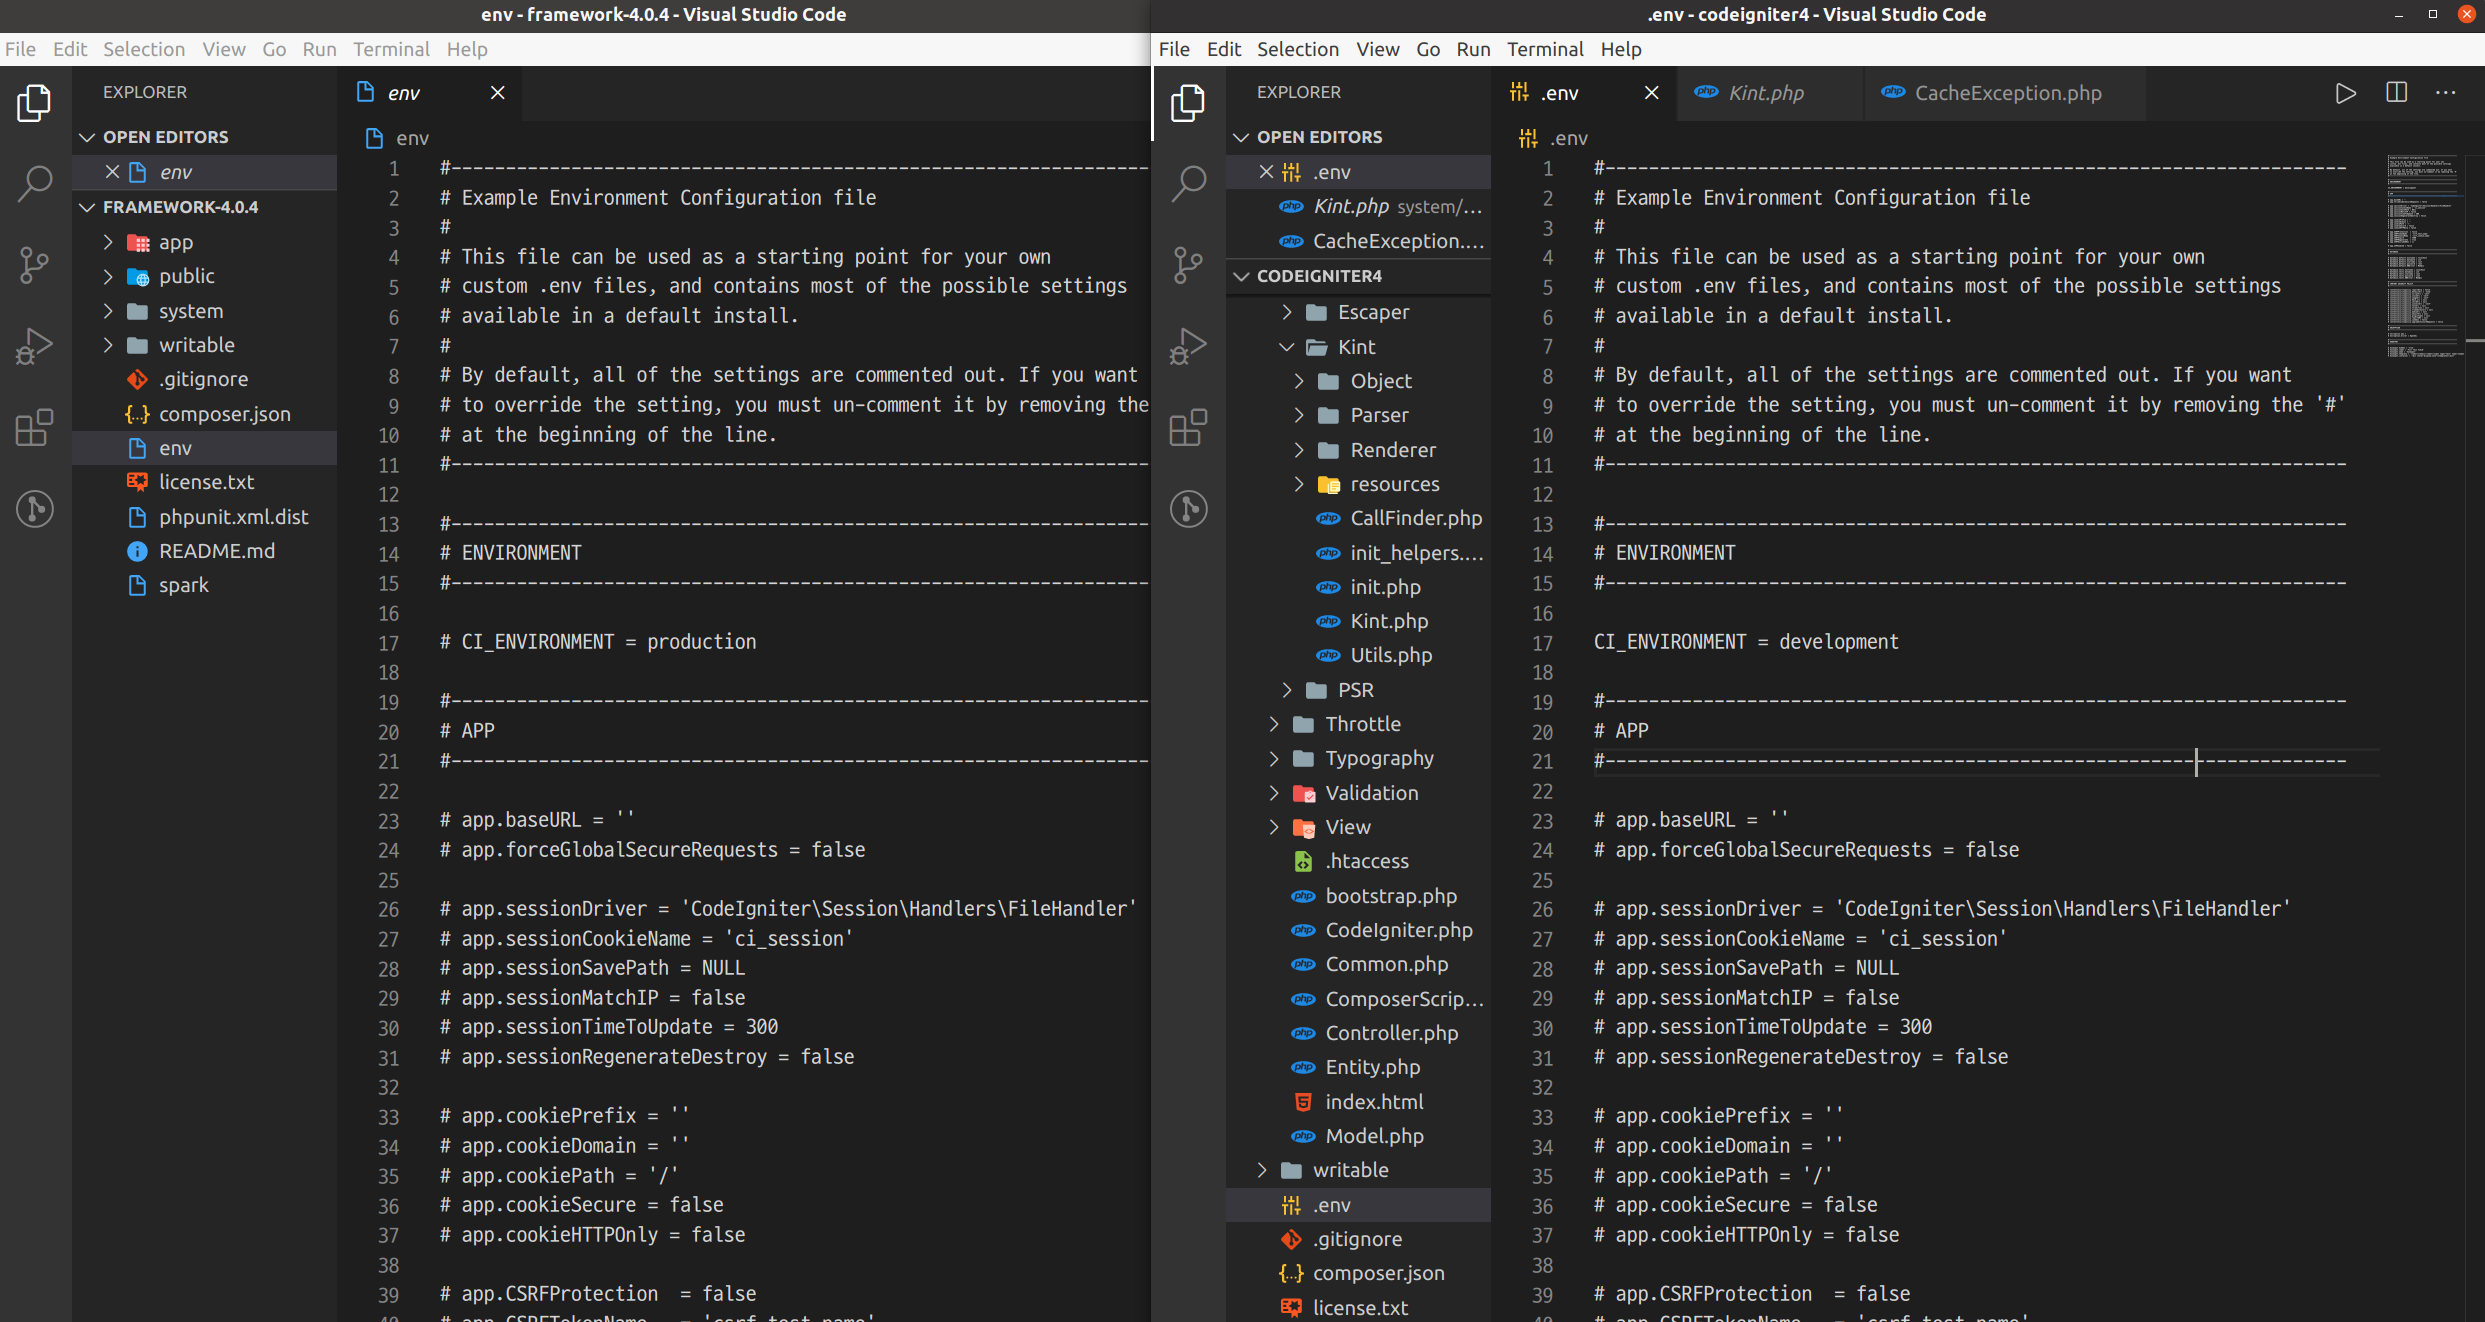Expand the writable folder in framework explorer

click(x=108, y=345)
